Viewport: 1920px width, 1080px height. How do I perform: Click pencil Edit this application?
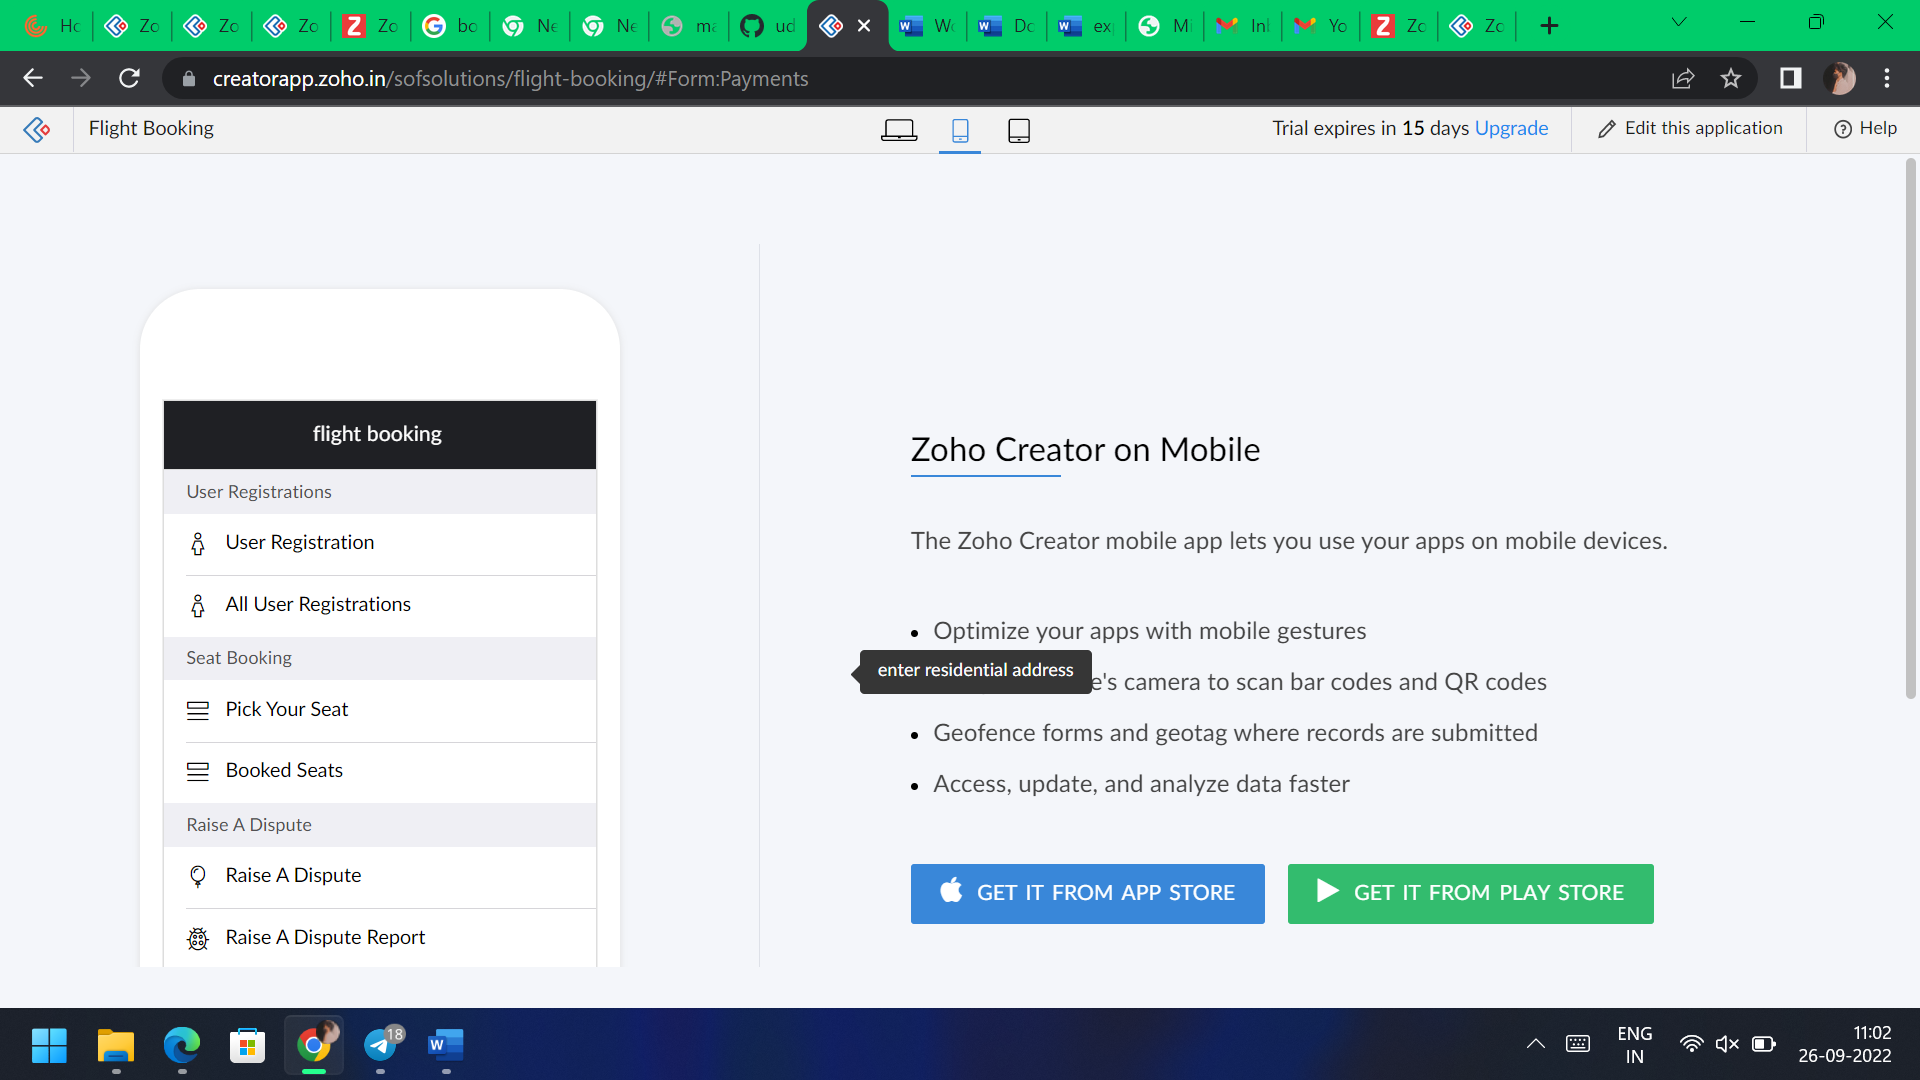tap(1606, 129)
